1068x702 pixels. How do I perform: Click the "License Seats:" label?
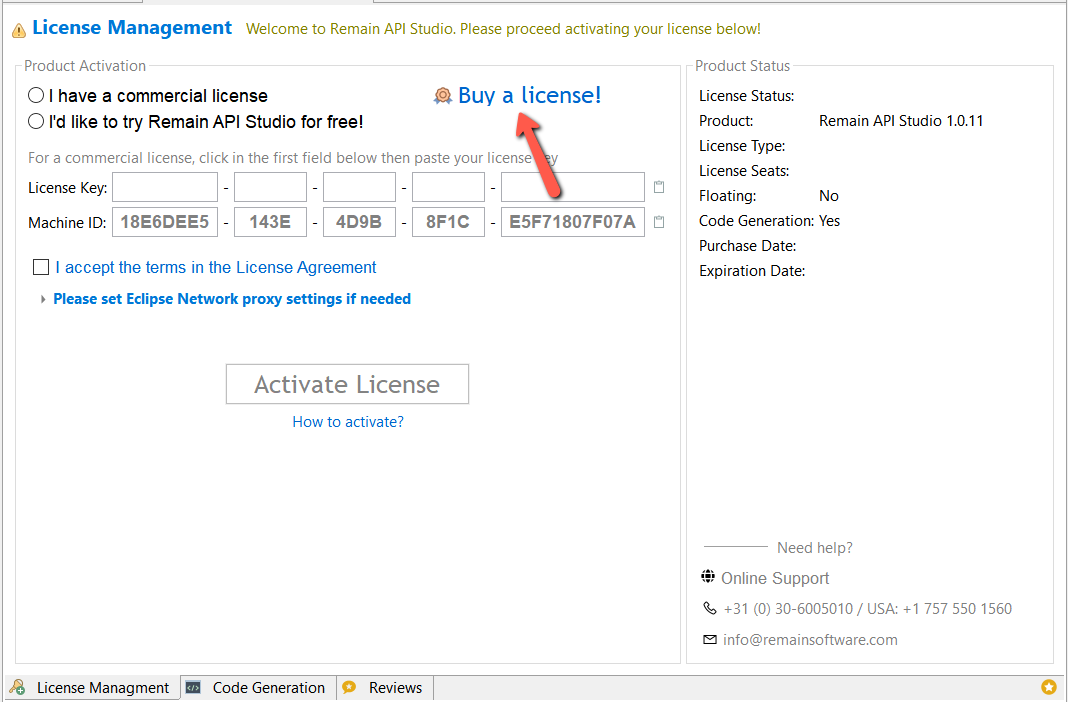pos(744,171)
